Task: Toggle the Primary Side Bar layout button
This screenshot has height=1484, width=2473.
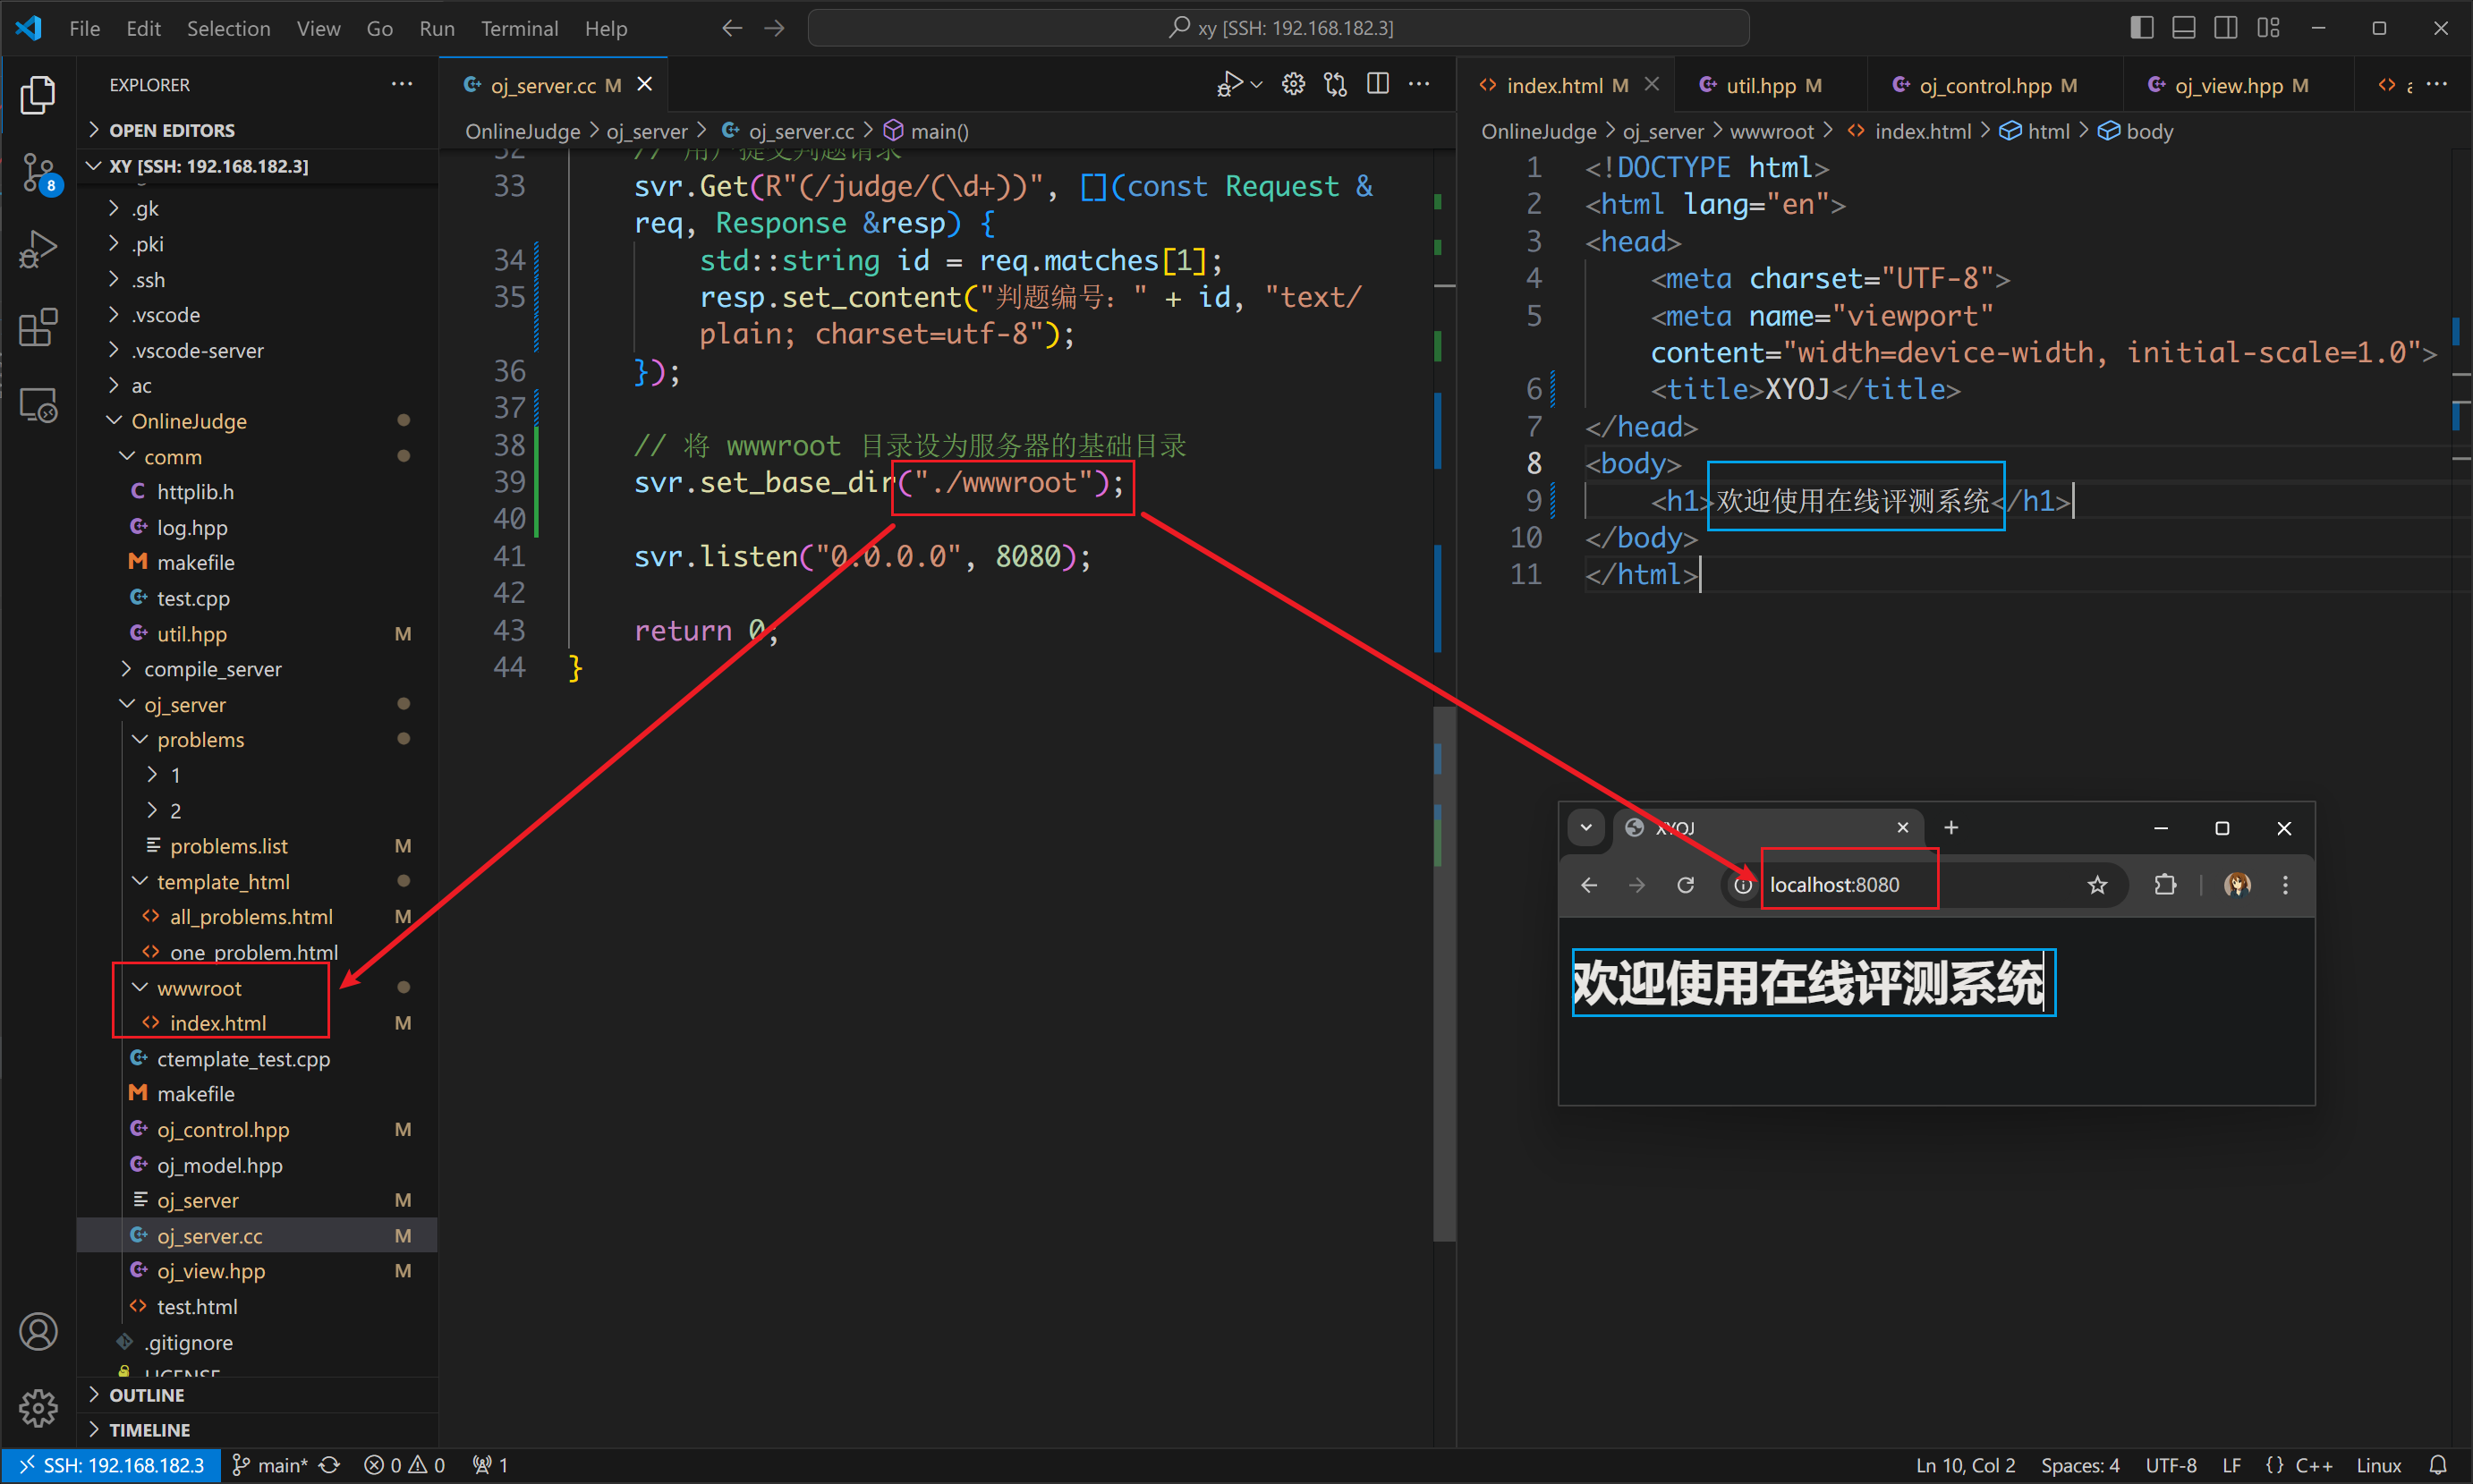Action: [x=2141, y=28]
